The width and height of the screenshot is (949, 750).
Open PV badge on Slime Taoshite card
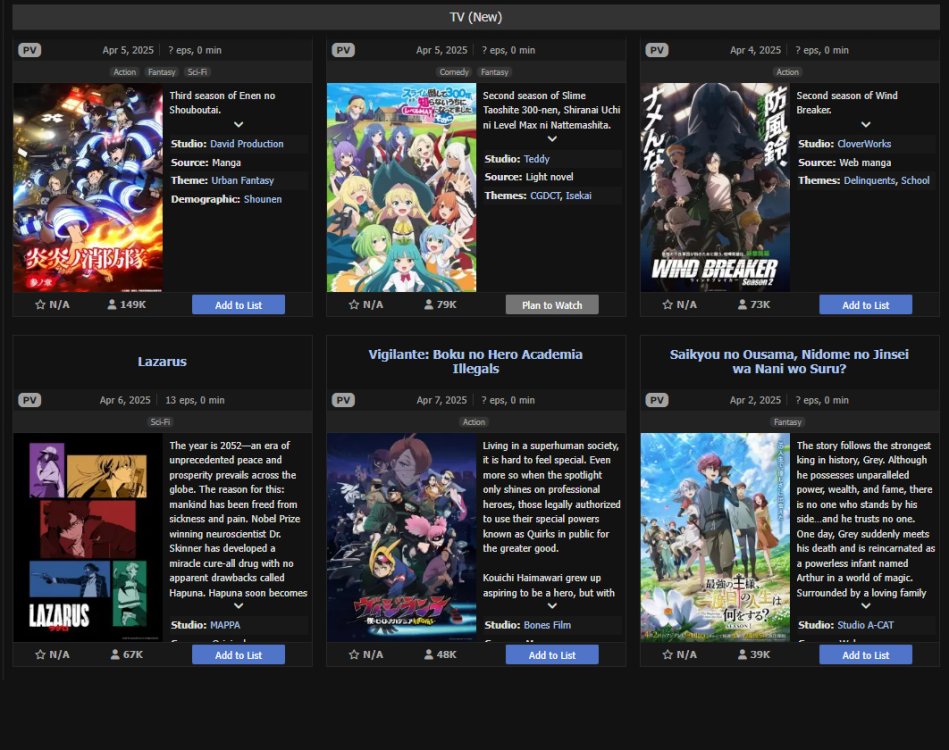(x=343, y=50)
